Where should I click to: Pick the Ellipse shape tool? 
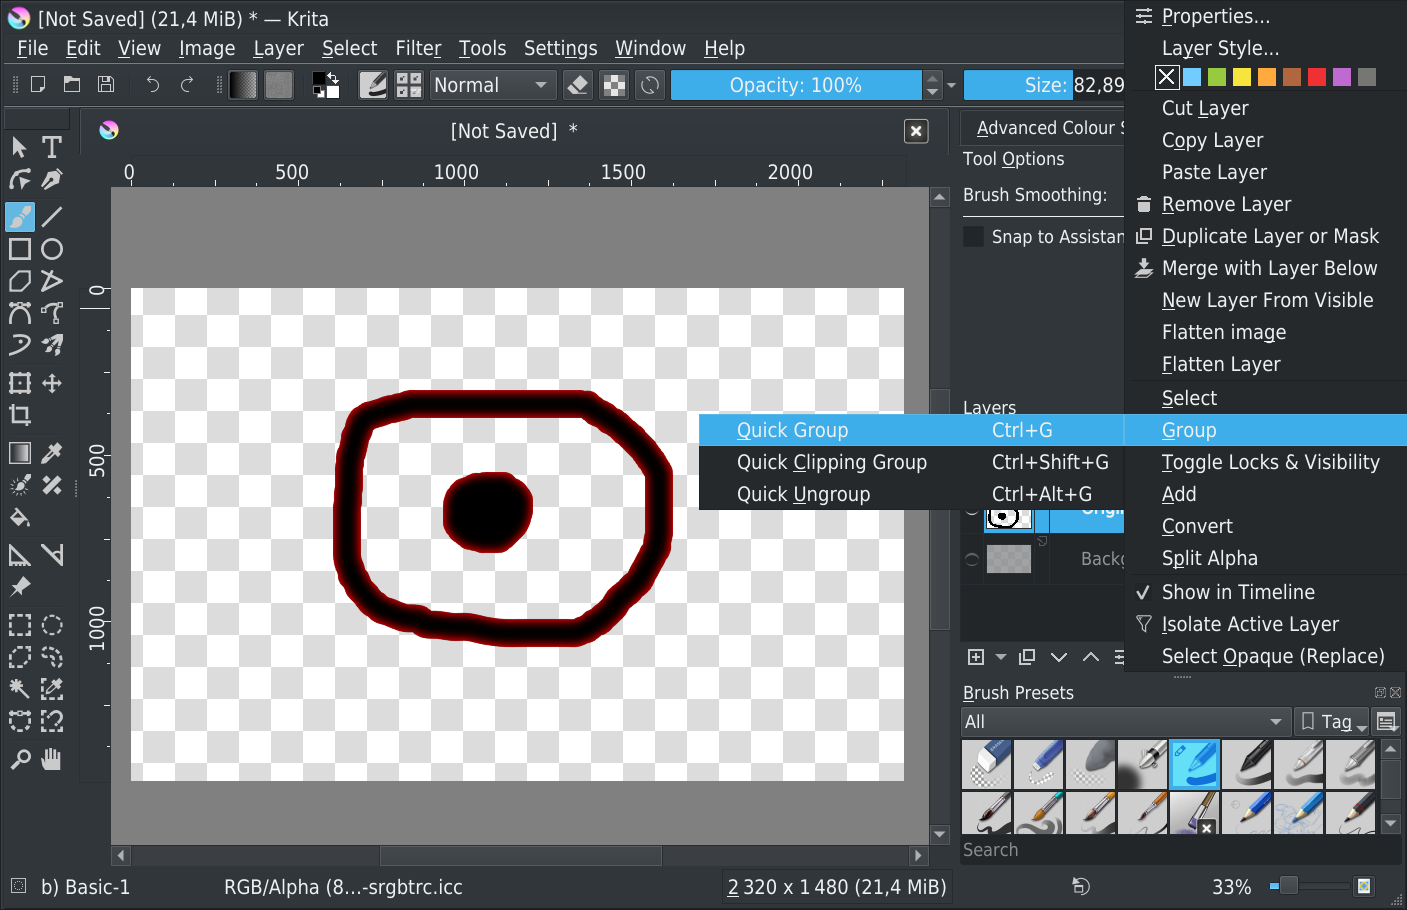point(52,249)
